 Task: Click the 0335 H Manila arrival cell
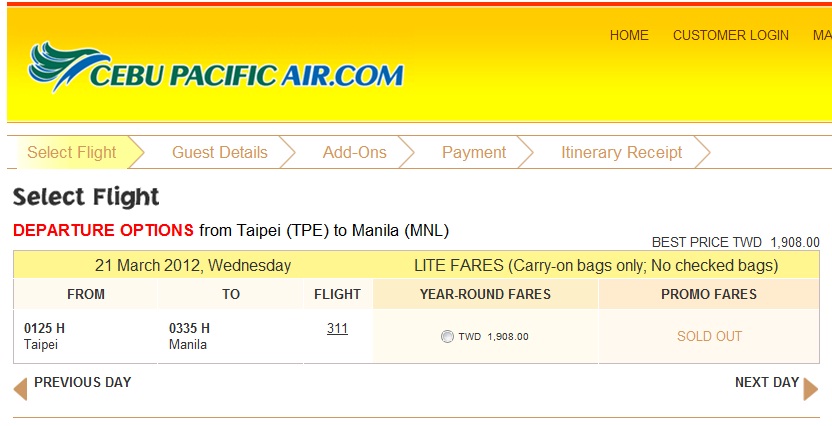tap(230, 336)
